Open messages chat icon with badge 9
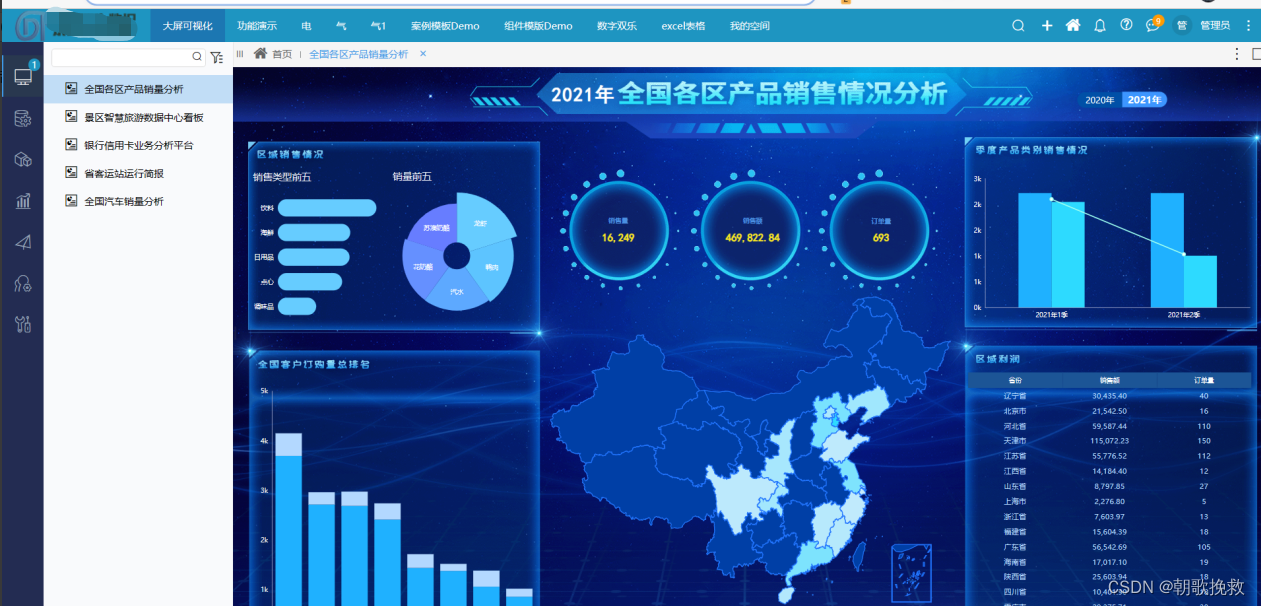This screenshot has width=1261, height=606. pyautogui.click(x=1153, y=25)
